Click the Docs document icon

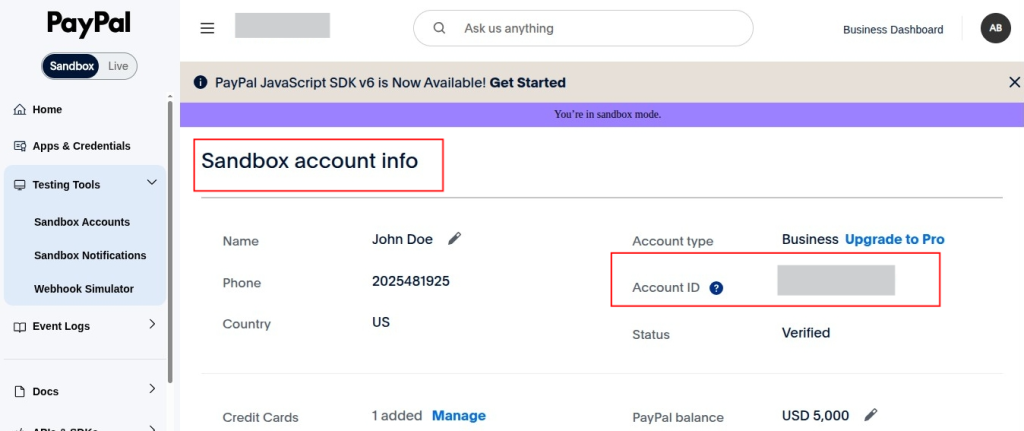[x=20, y=392]
